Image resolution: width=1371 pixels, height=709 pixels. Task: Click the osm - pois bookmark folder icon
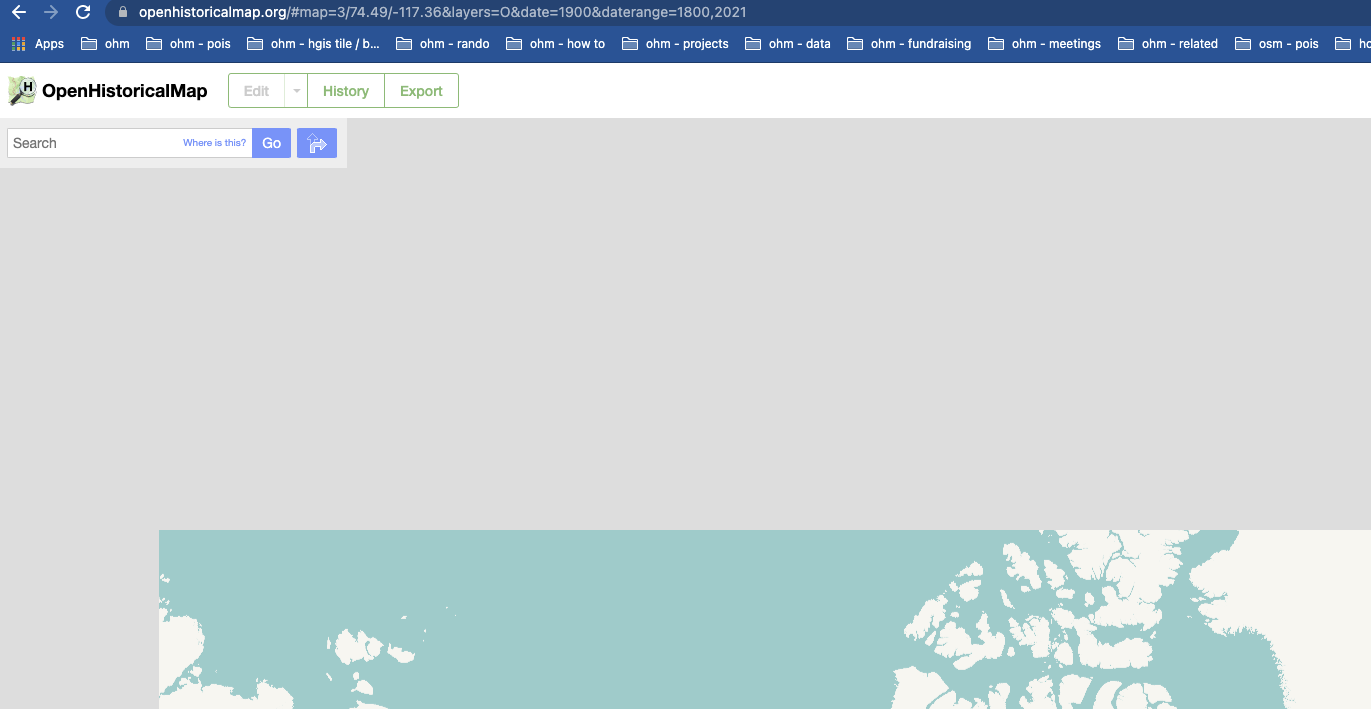click(1246, 43)
